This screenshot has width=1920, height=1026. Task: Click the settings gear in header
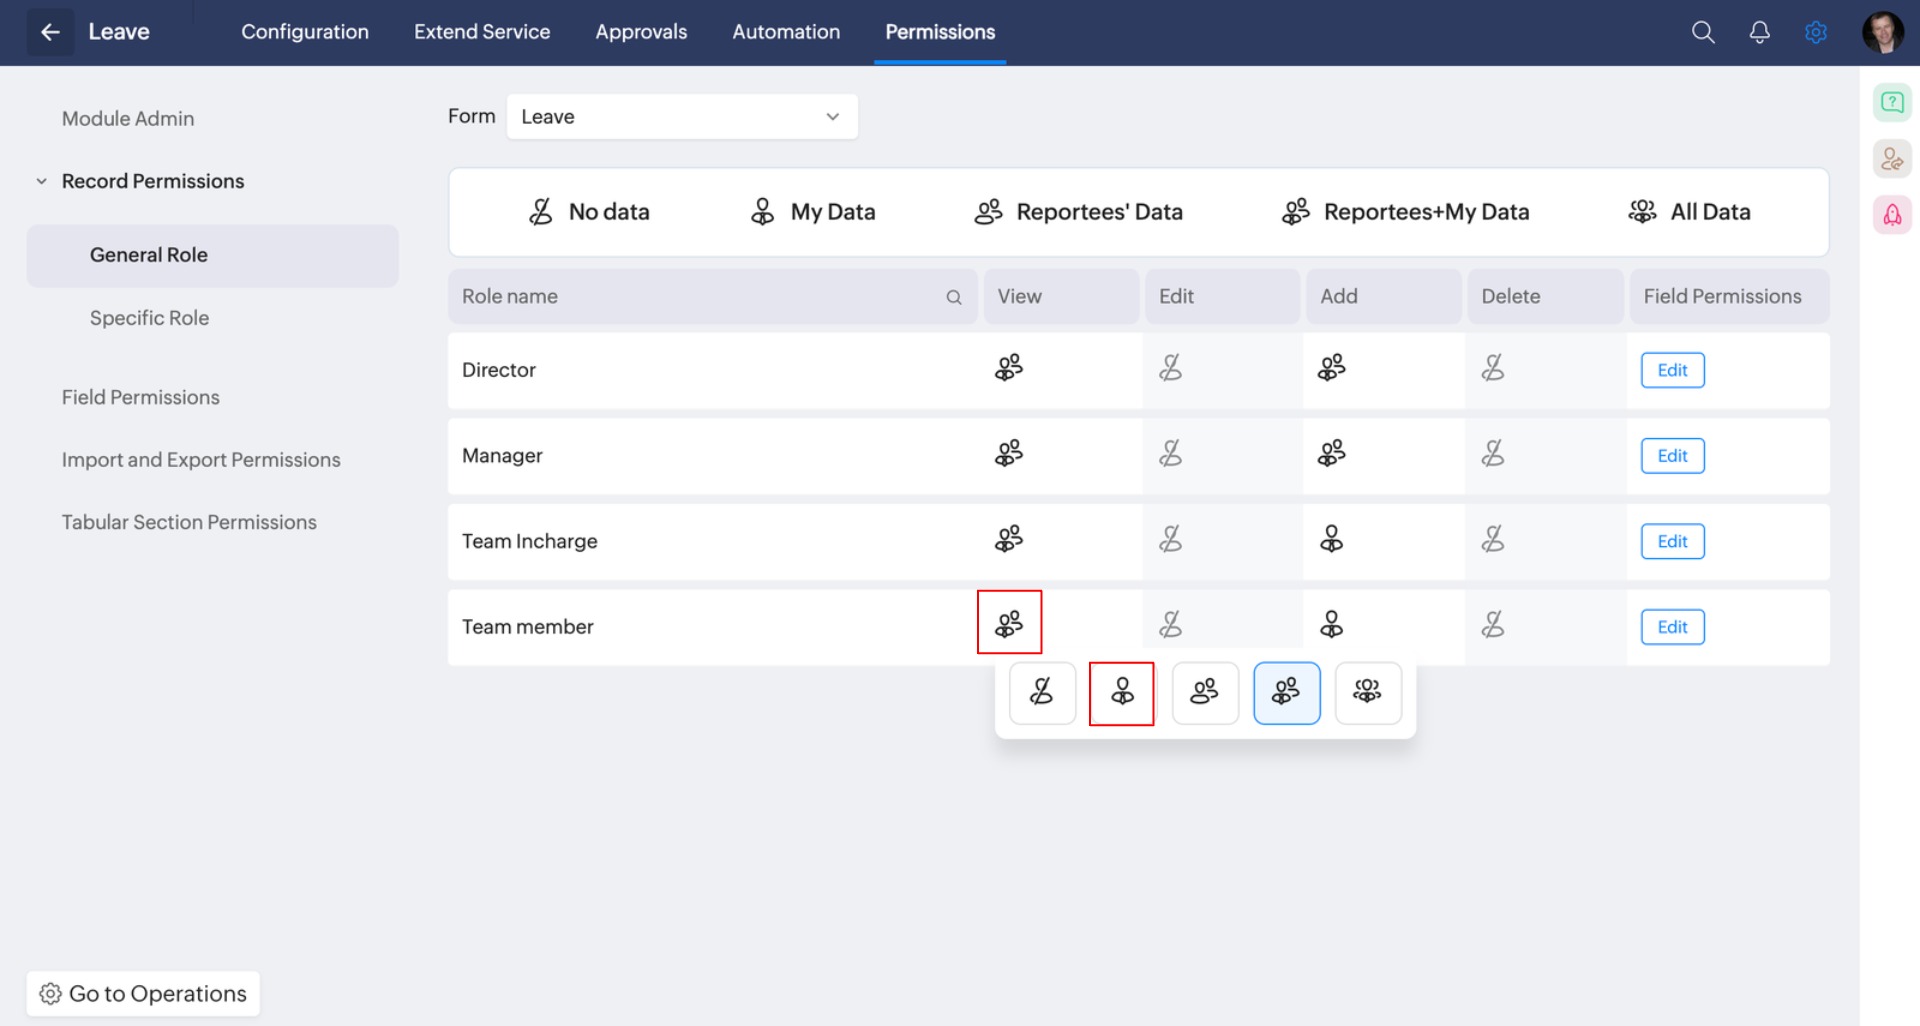(x=1816, y=32)
